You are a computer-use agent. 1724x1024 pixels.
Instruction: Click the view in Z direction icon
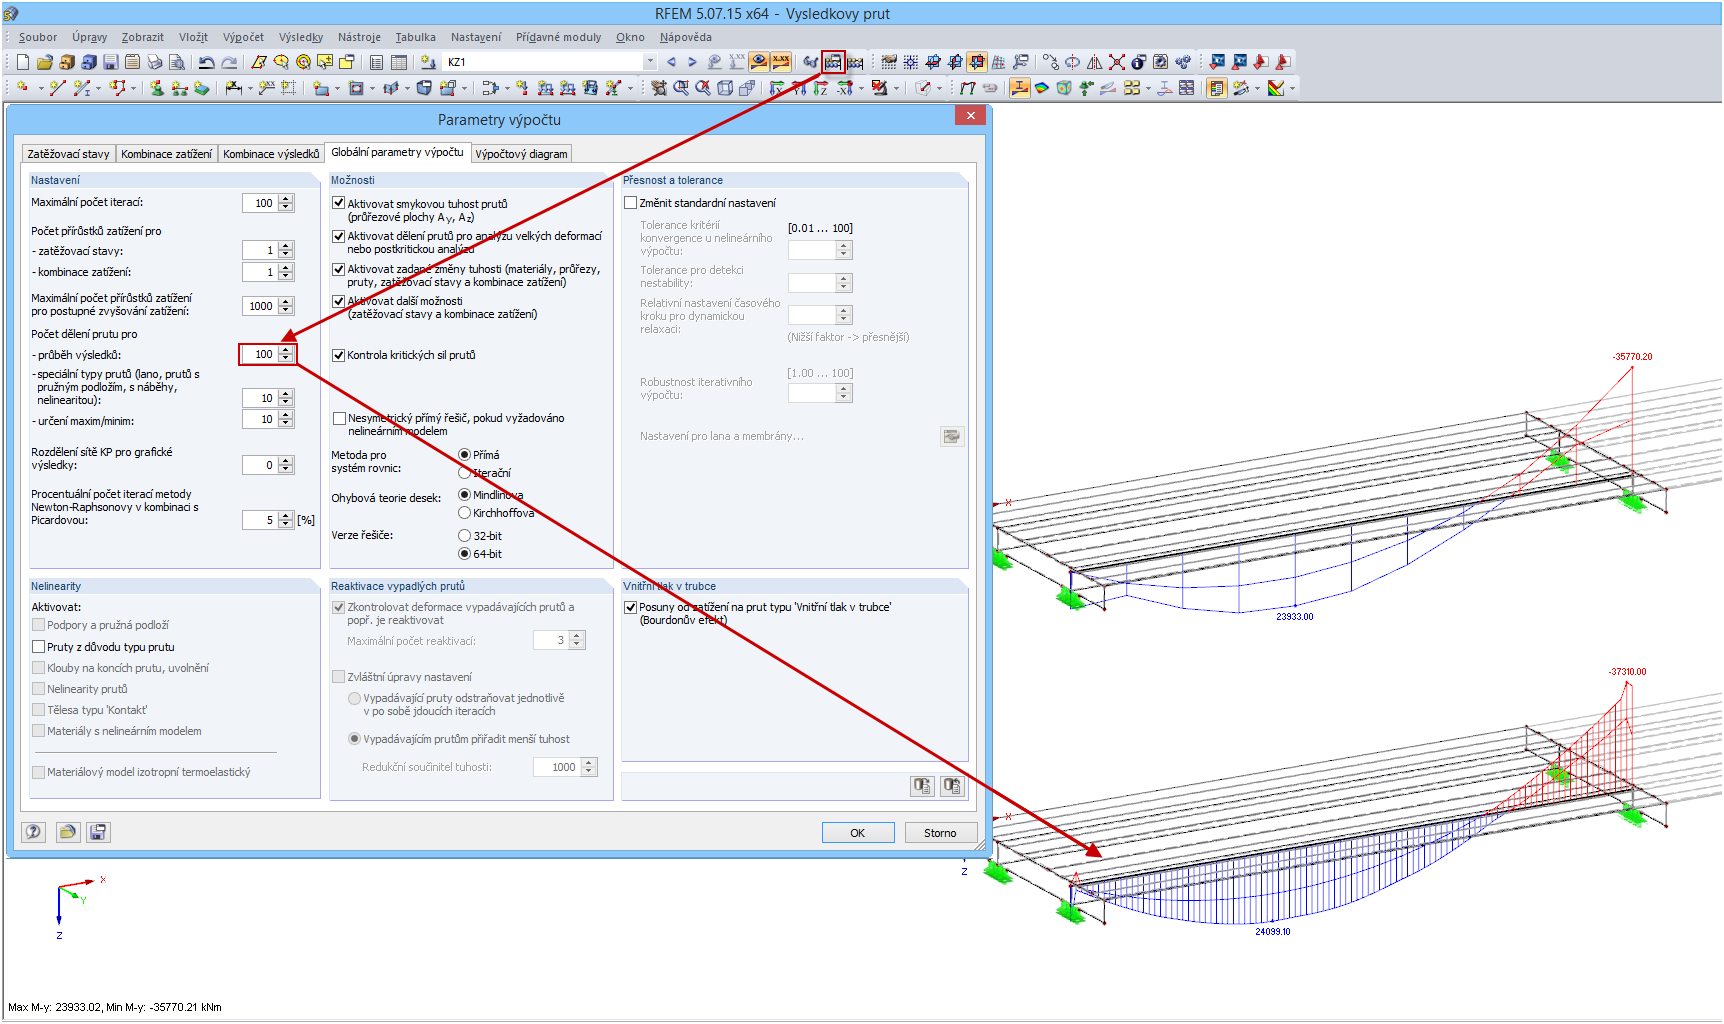point(821,88)
